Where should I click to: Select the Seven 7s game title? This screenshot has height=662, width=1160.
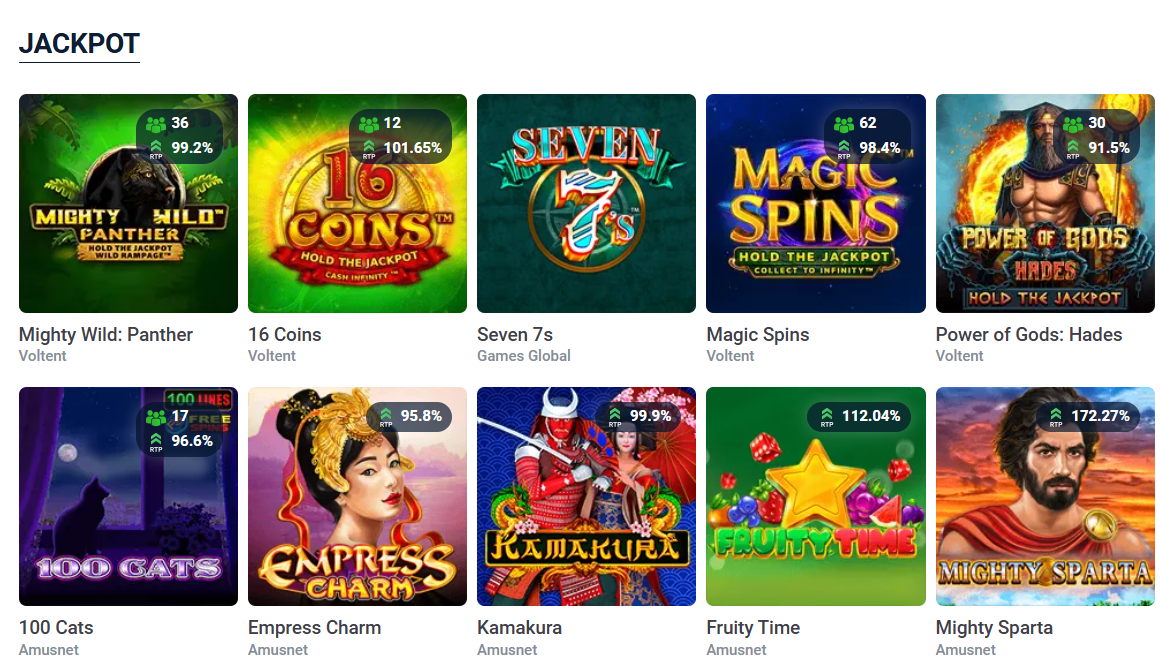[x=516, y=334]
